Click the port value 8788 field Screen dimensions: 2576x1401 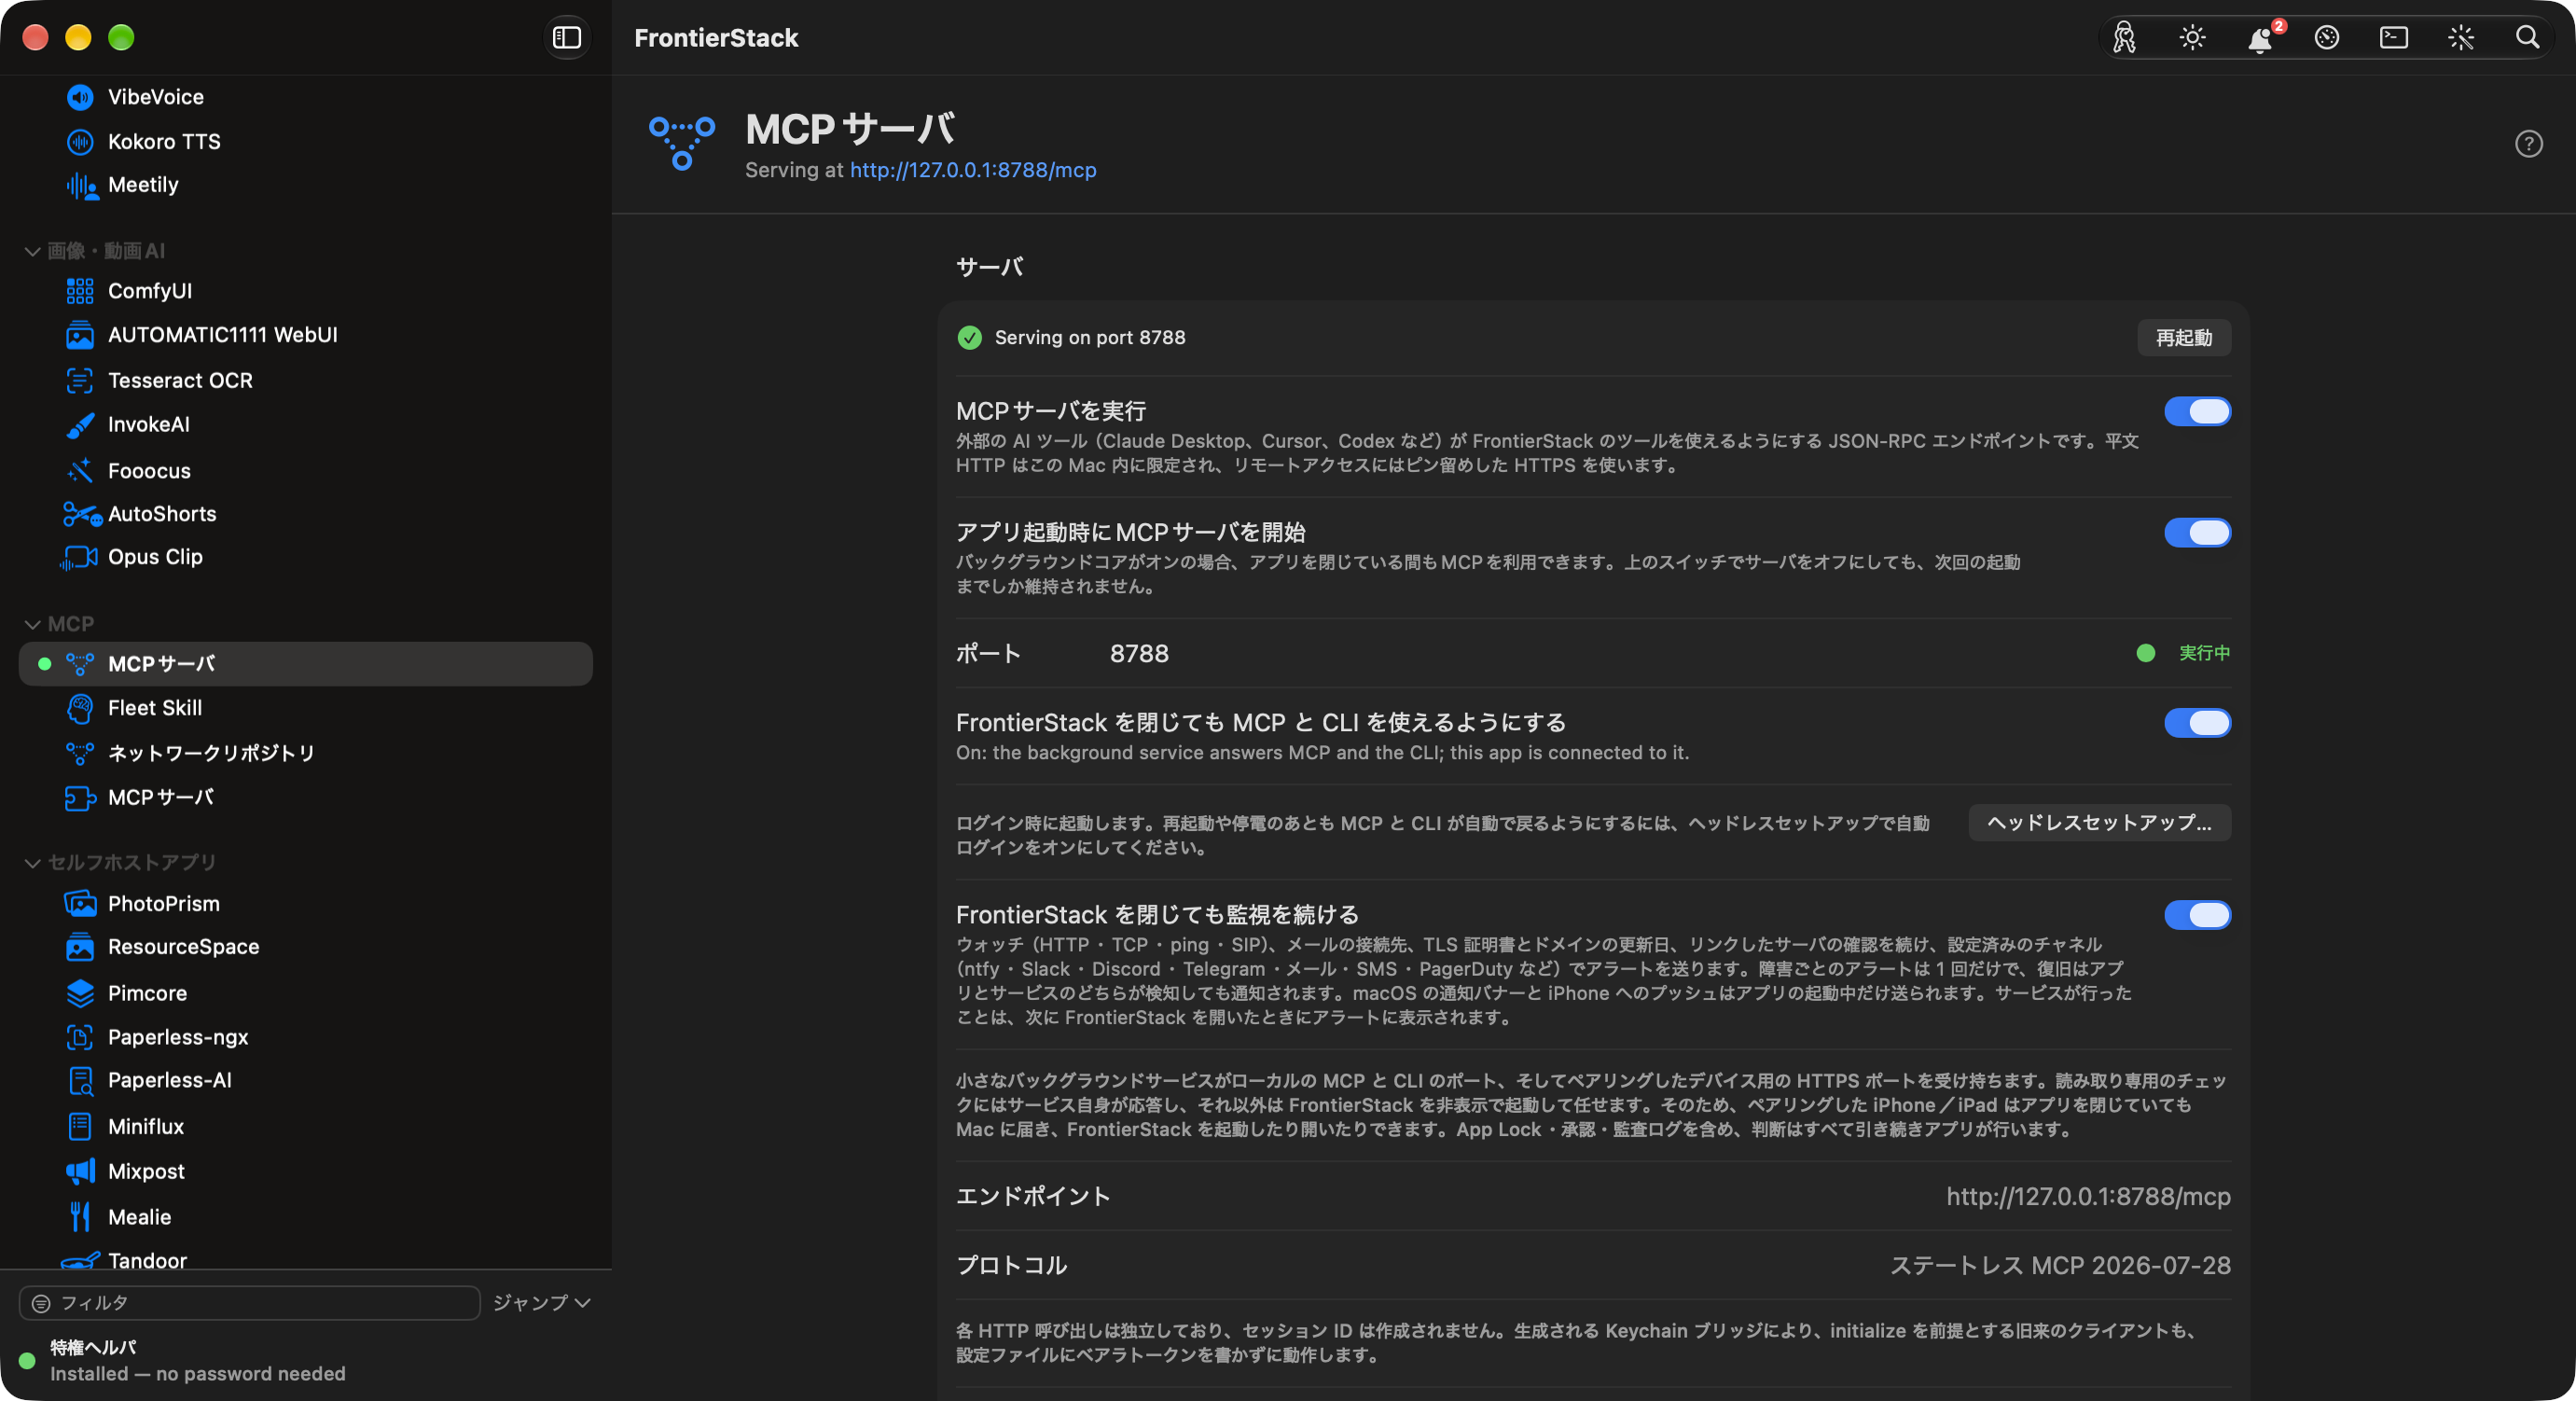pyautogui.click(x=1139, y=653)
